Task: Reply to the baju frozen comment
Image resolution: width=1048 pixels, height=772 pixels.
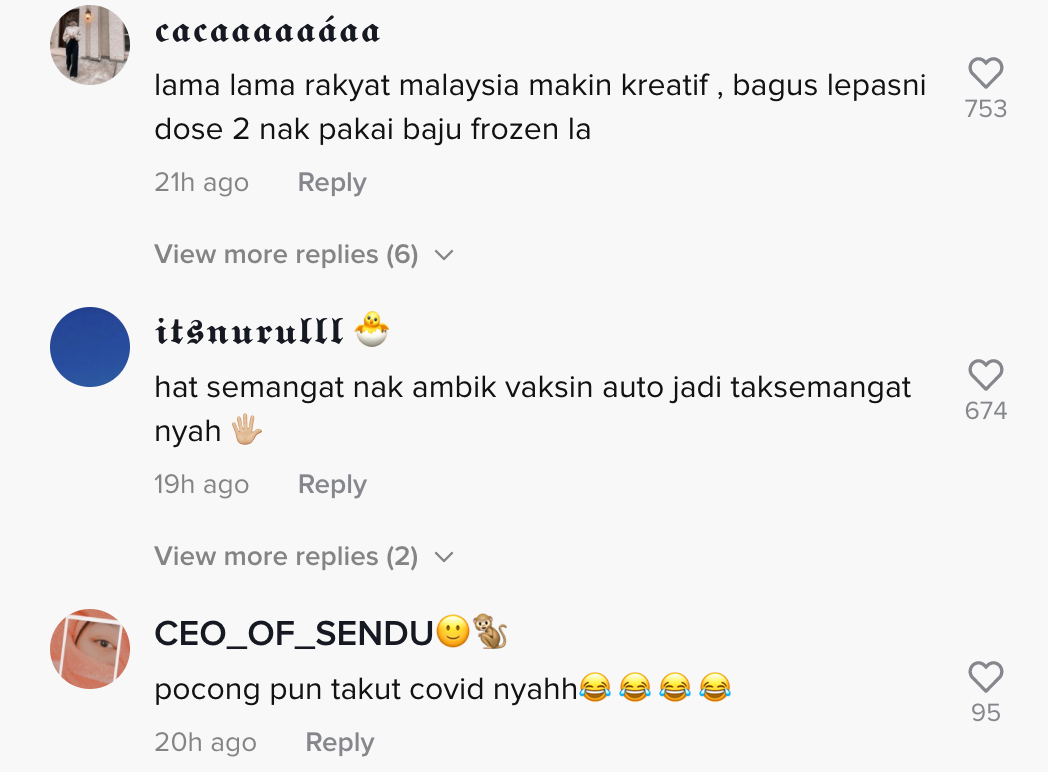Action: pos(332,182)
